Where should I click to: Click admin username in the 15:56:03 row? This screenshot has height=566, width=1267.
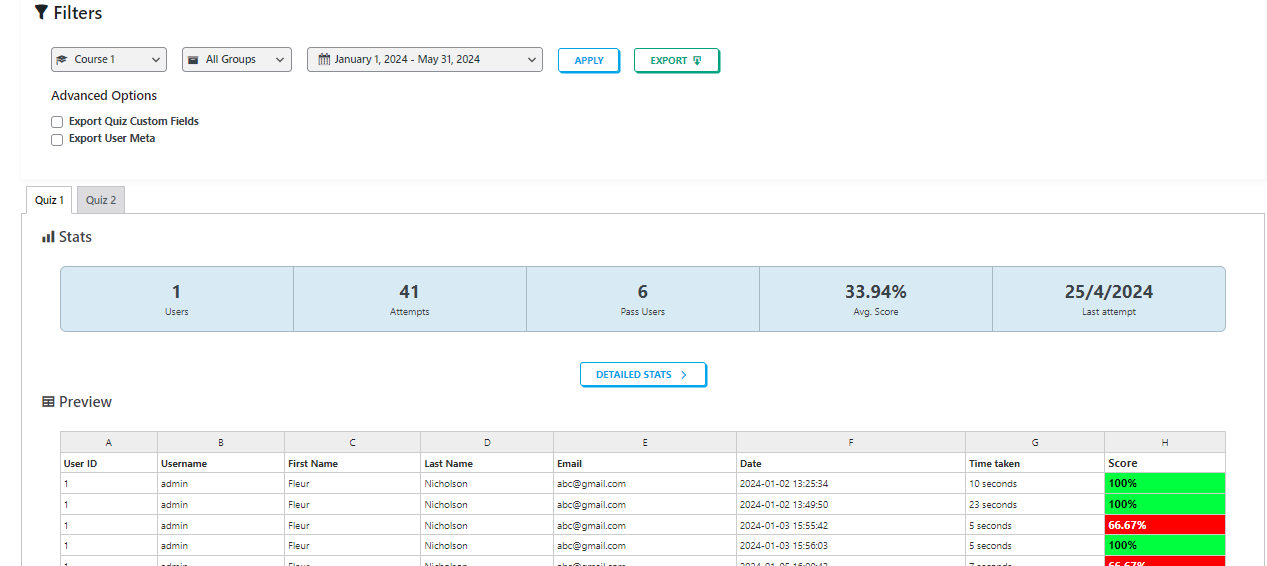[221, 546]
